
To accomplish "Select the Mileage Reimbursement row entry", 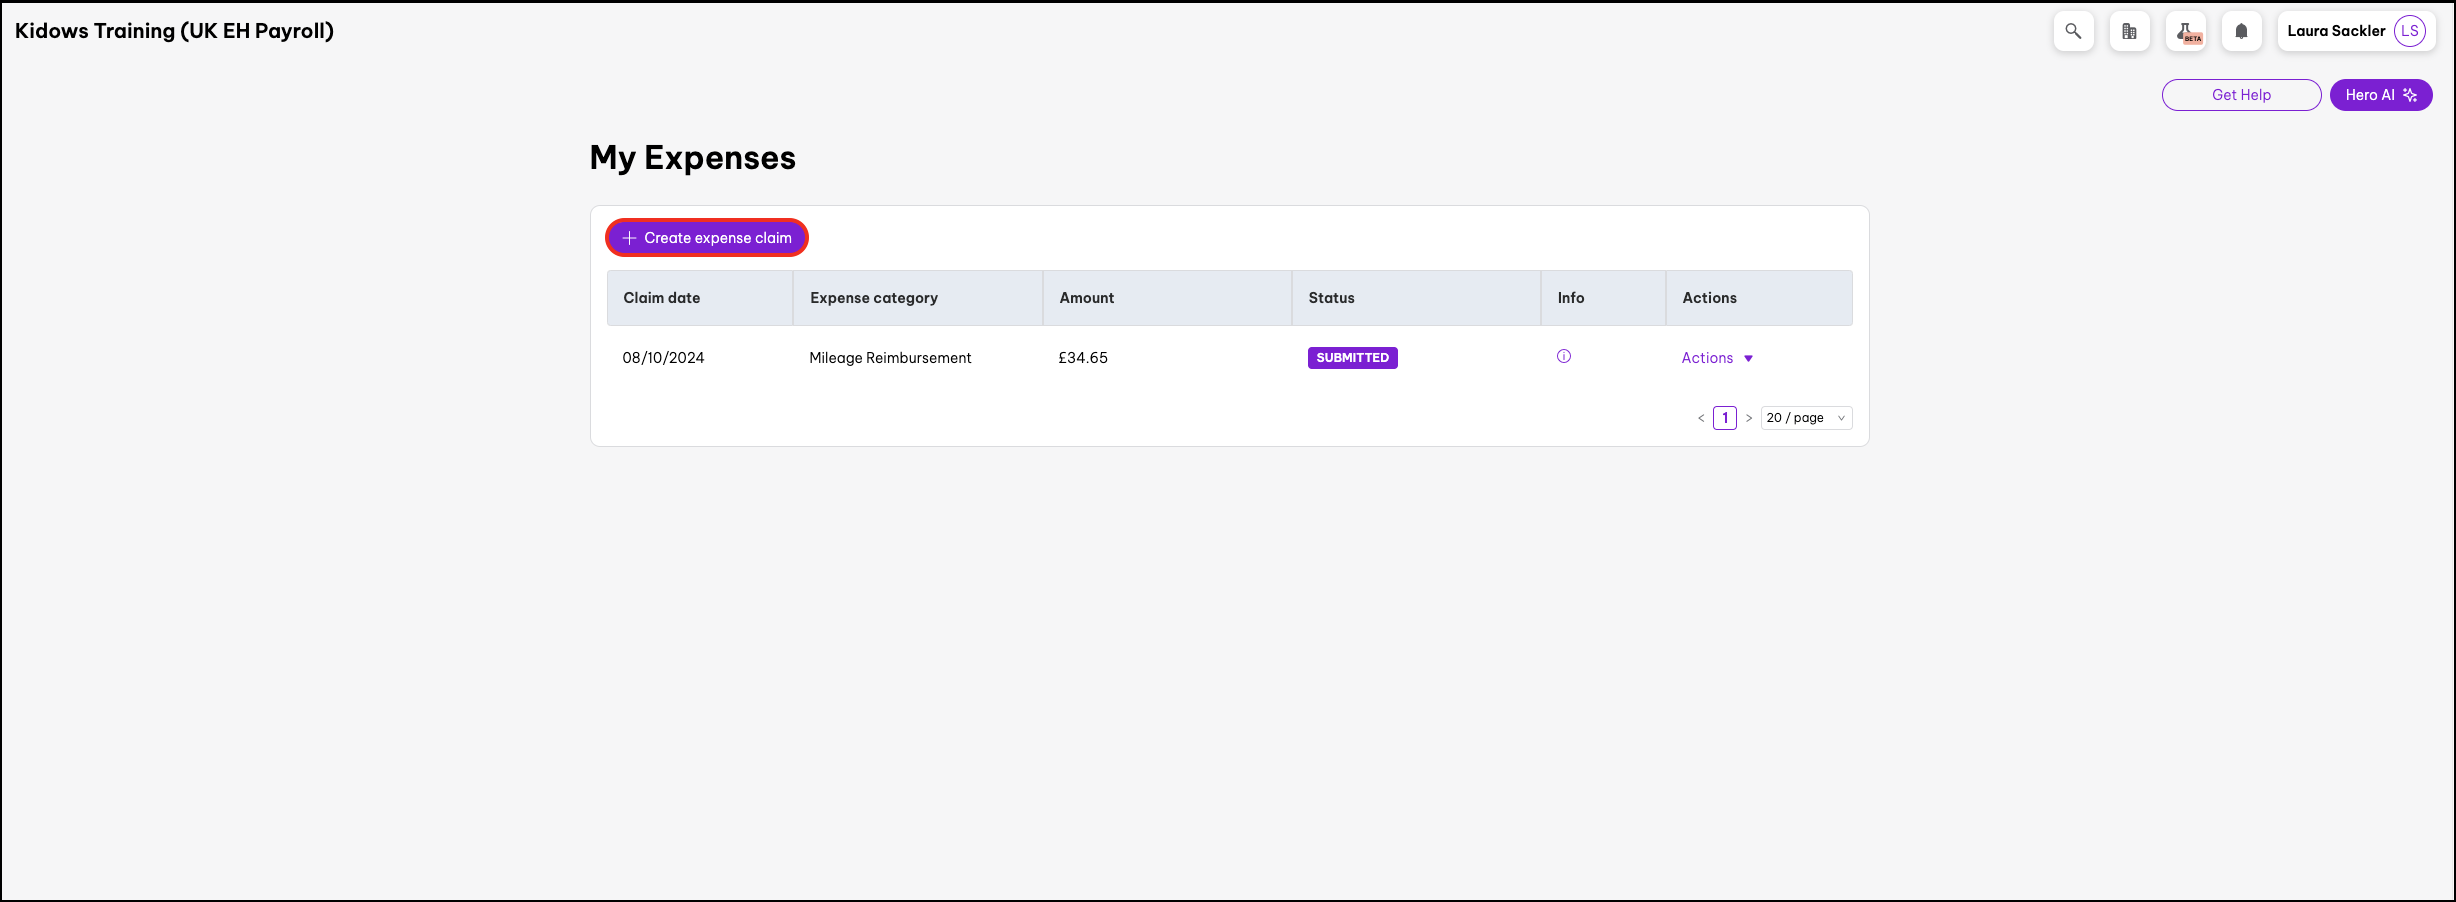I will [890, 358].
